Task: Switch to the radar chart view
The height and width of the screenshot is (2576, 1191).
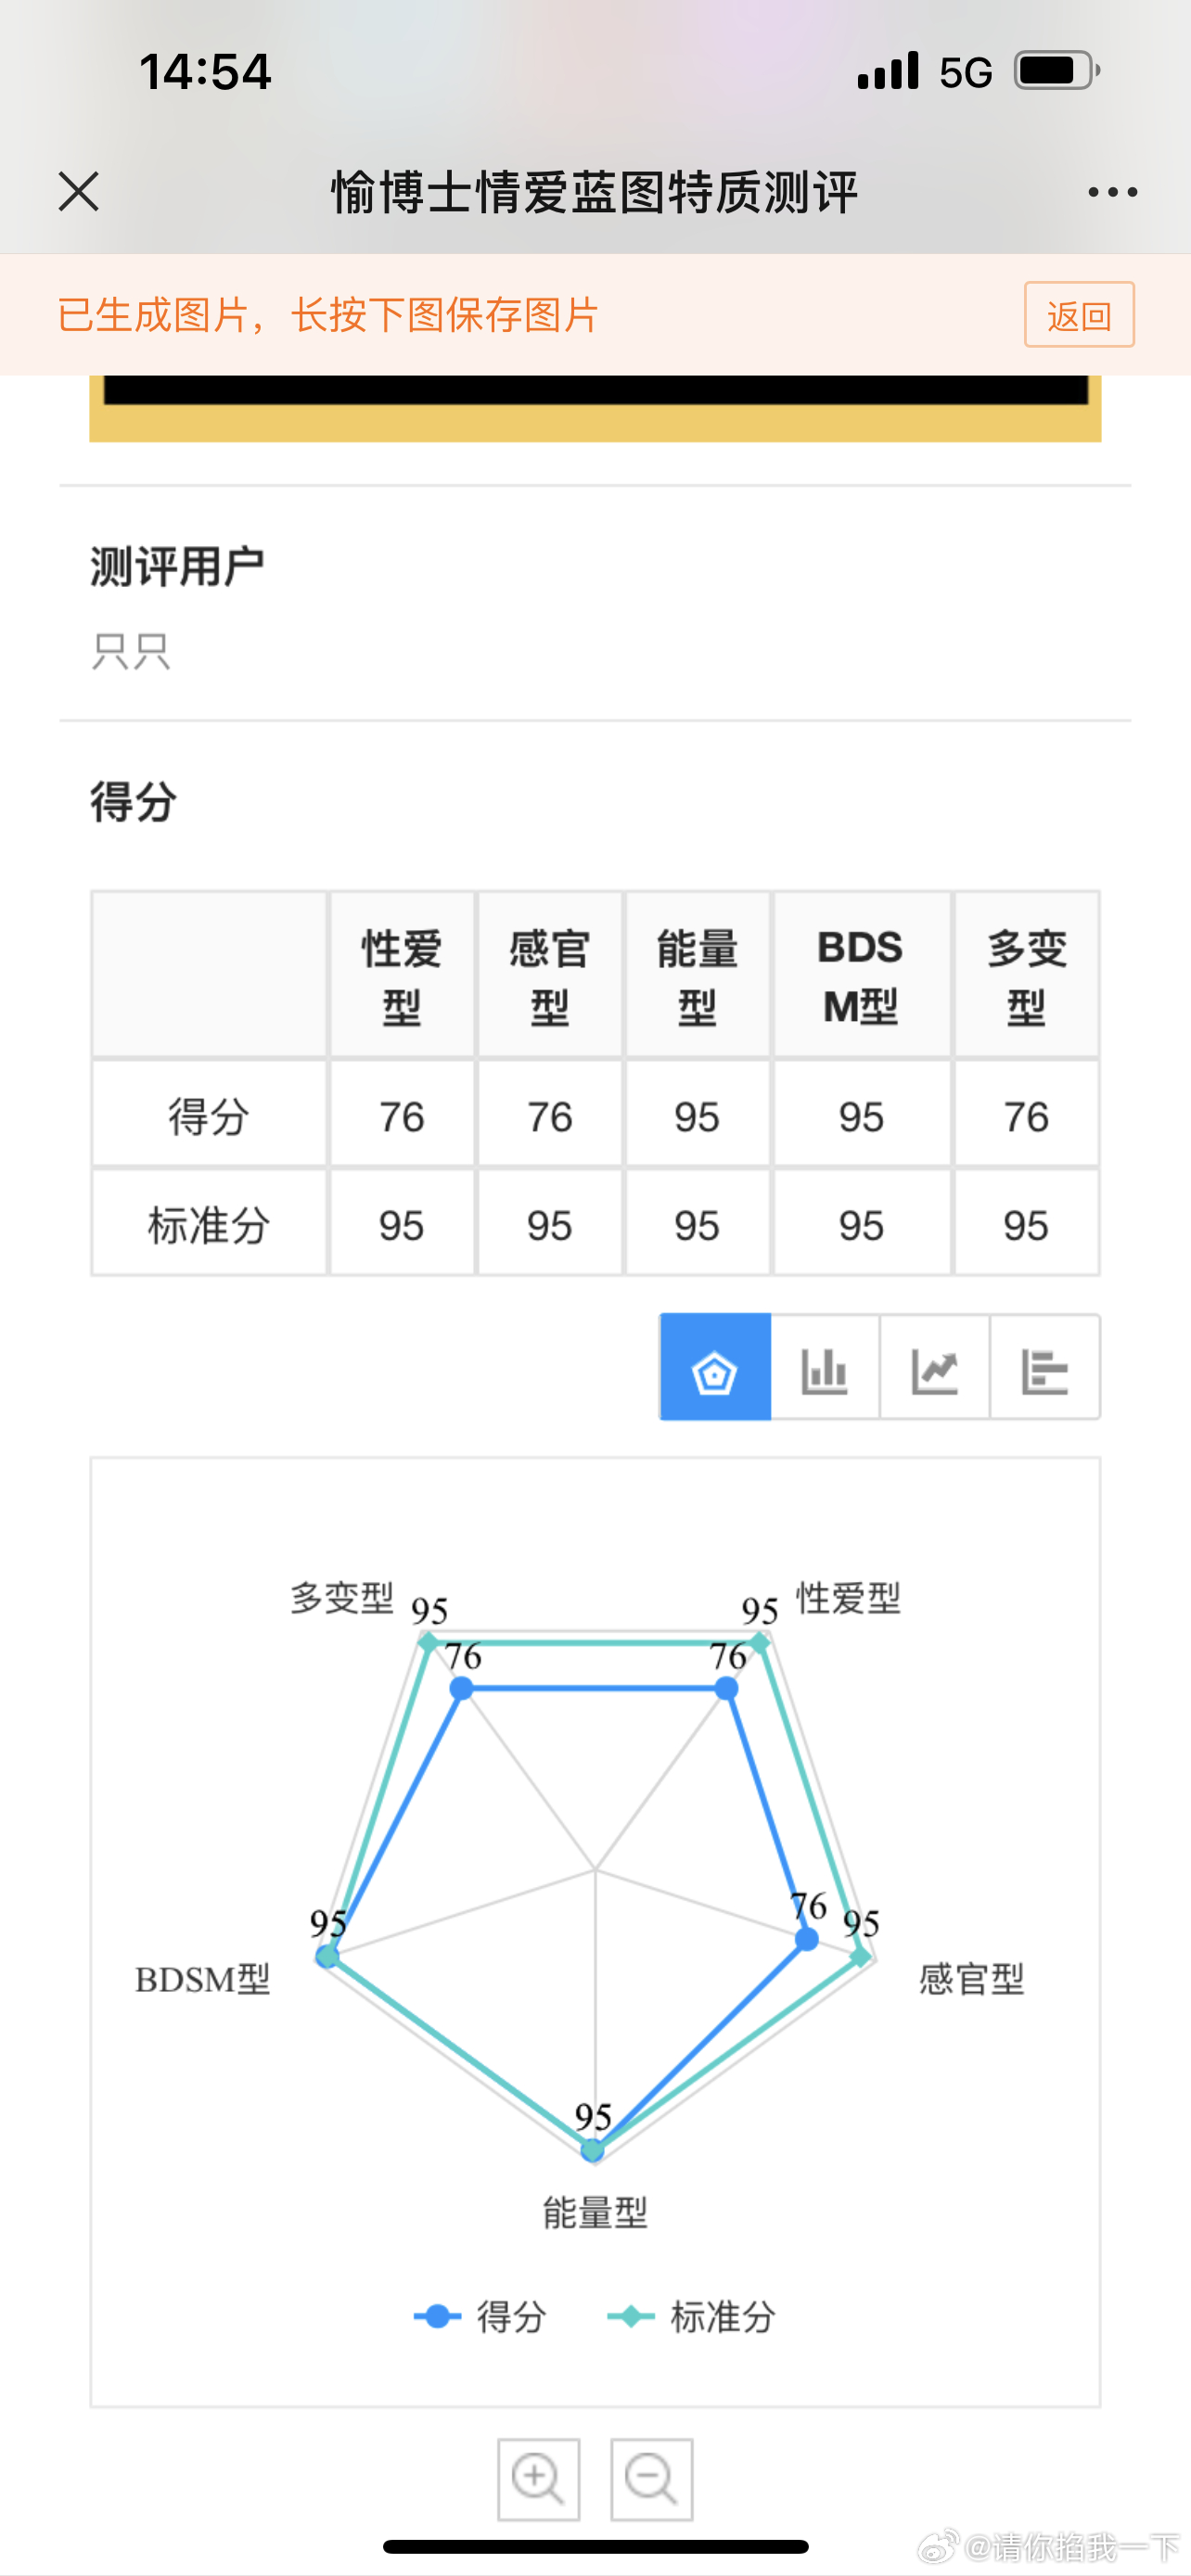Action: (x=715, y=1367)
